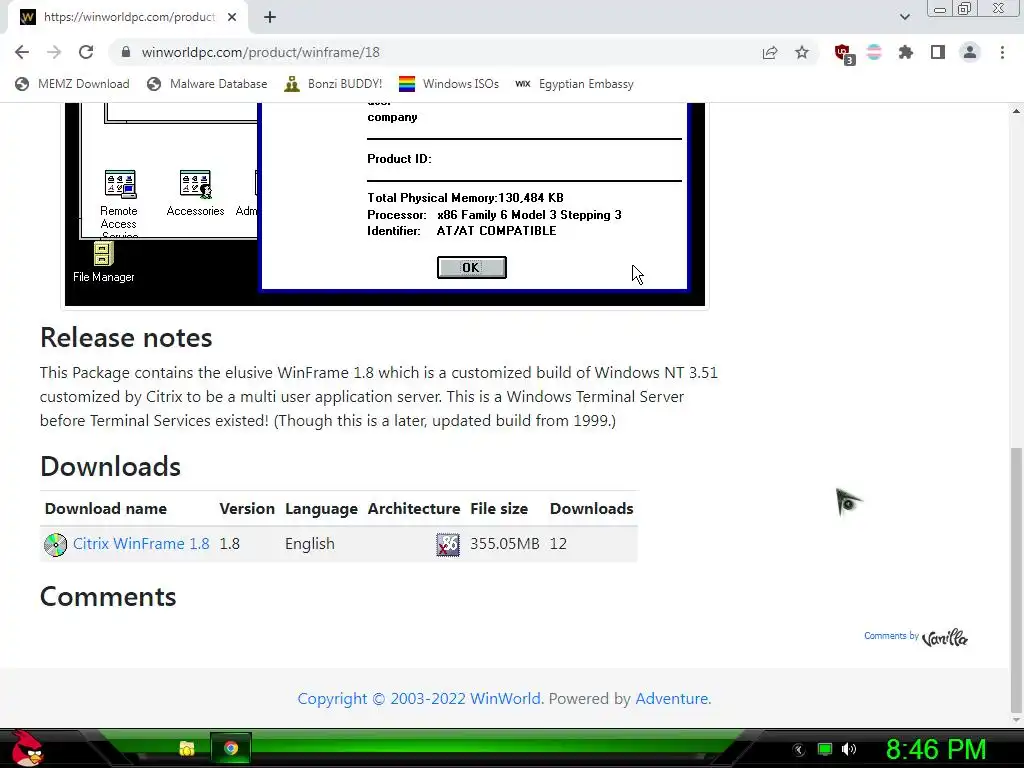Reload the current page
Viewport: 1024px width, 768px height.
[x=86, y=52]
